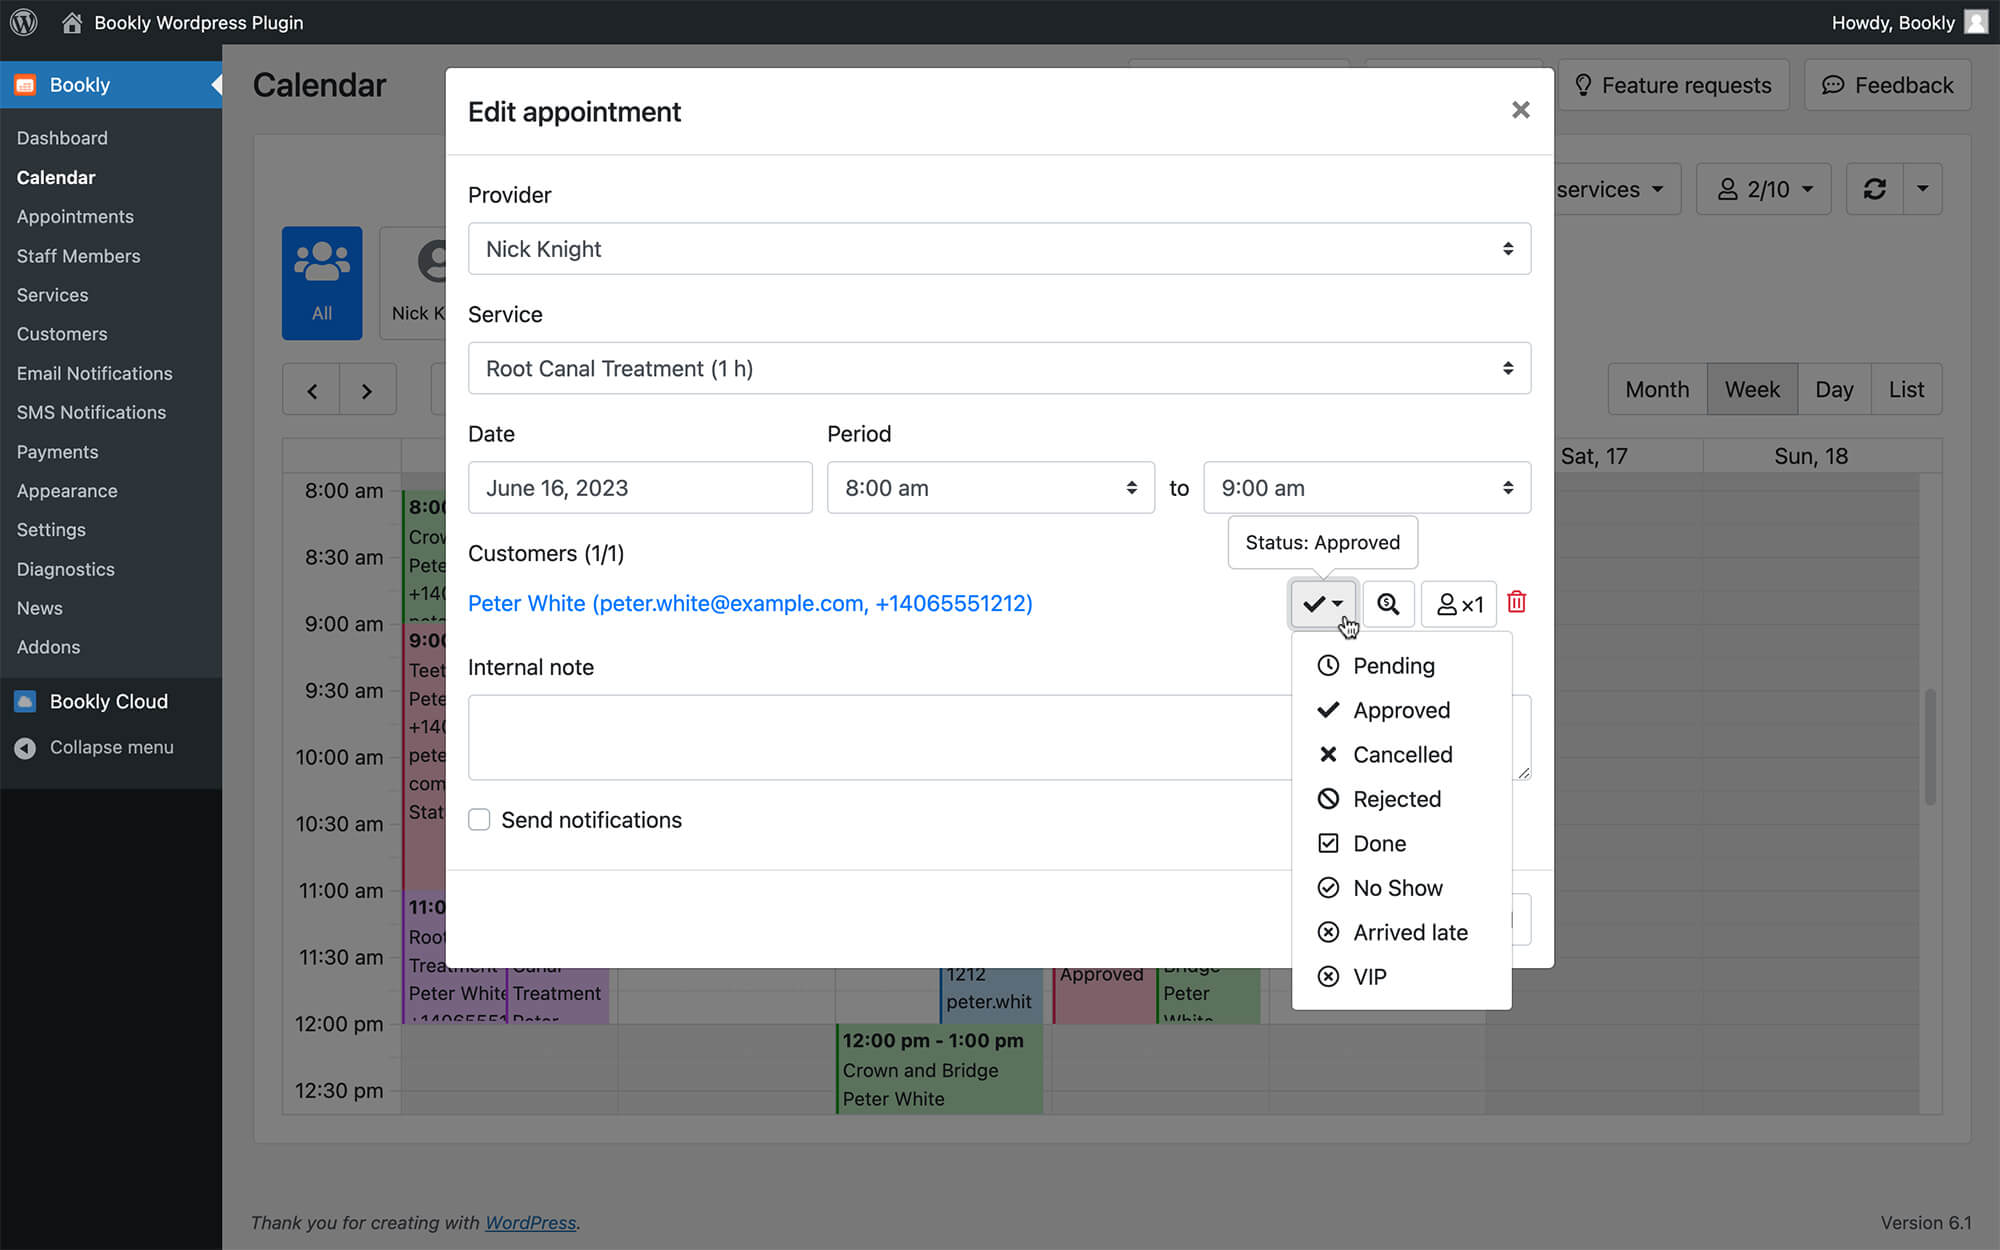Open SMS Notifications in sidebar

(x=91, y=412)
